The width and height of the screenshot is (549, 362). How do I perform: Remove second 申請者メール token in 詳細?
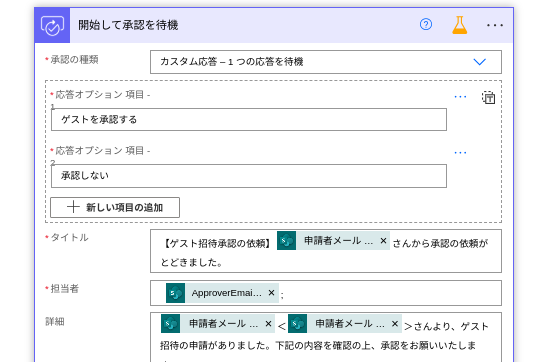coord(395,324)
